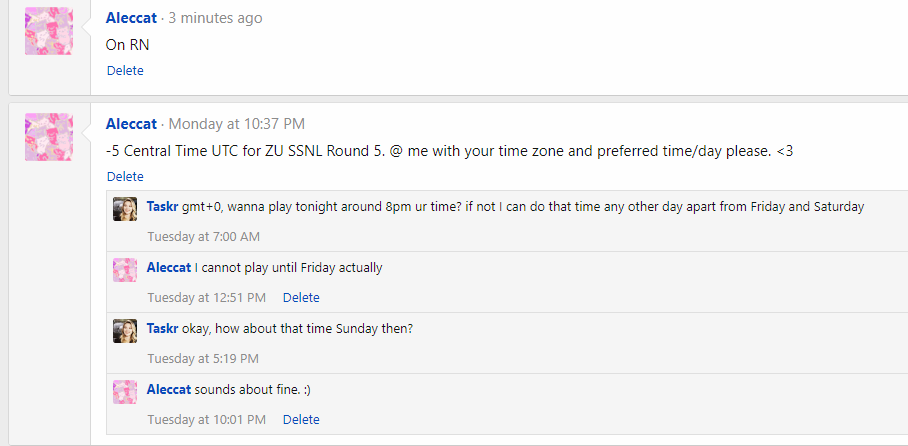Delete the "I cannot play until Friday" comment
This screenshot has height=446, width=908.
(301, 297)
